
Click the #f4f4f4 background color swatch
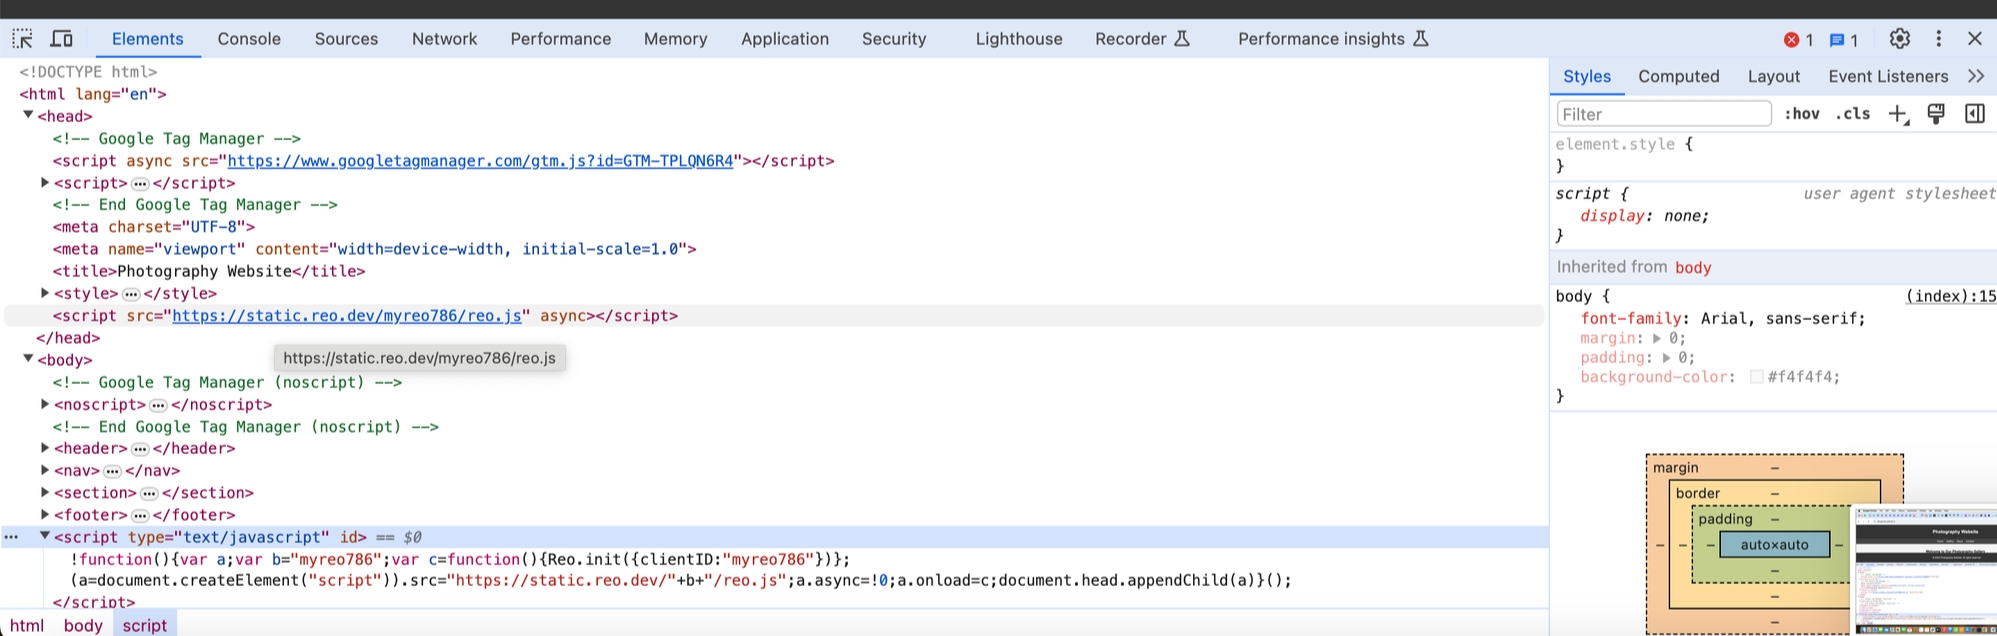pos(1756,377)
